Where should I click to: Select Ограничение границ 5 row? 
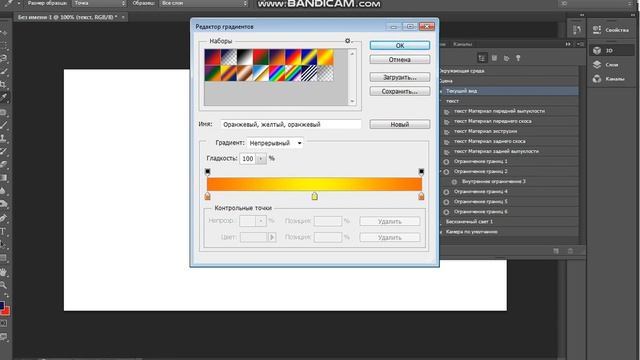[x=509, y=202]
